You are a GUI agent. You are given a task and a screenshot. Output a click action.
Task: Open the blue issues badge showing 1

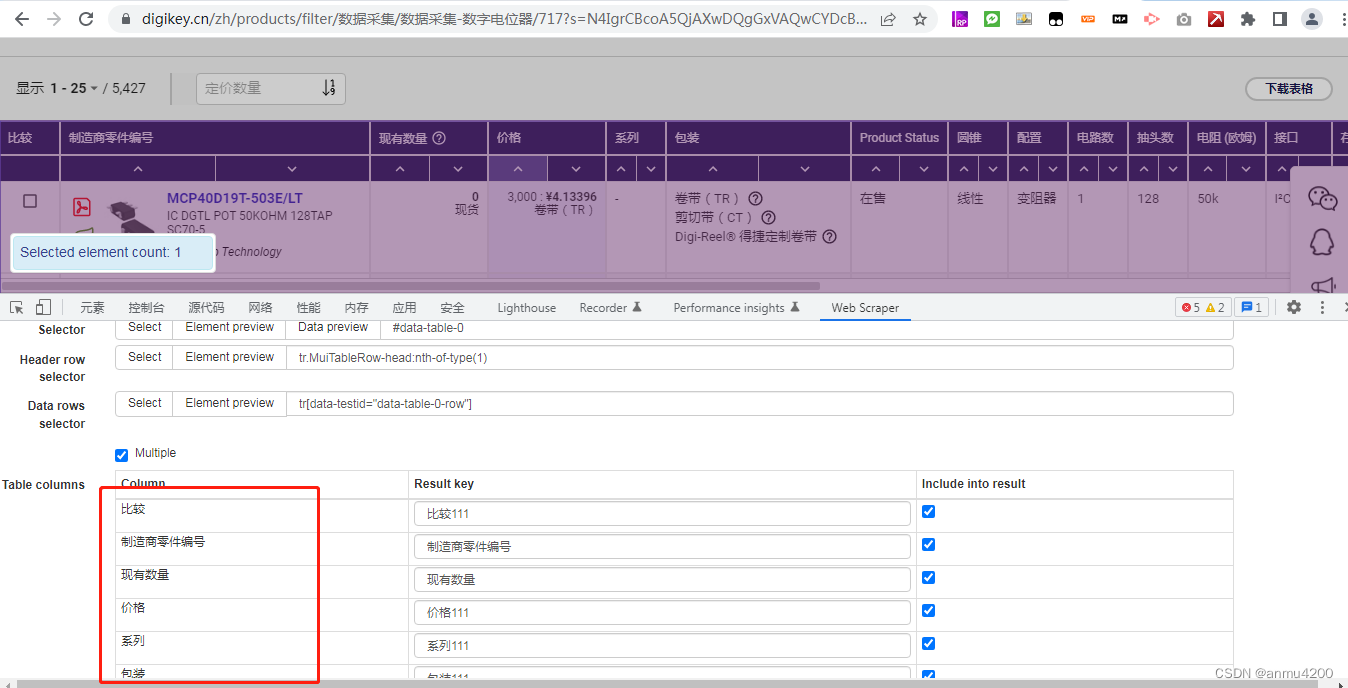coord(1252,307)
